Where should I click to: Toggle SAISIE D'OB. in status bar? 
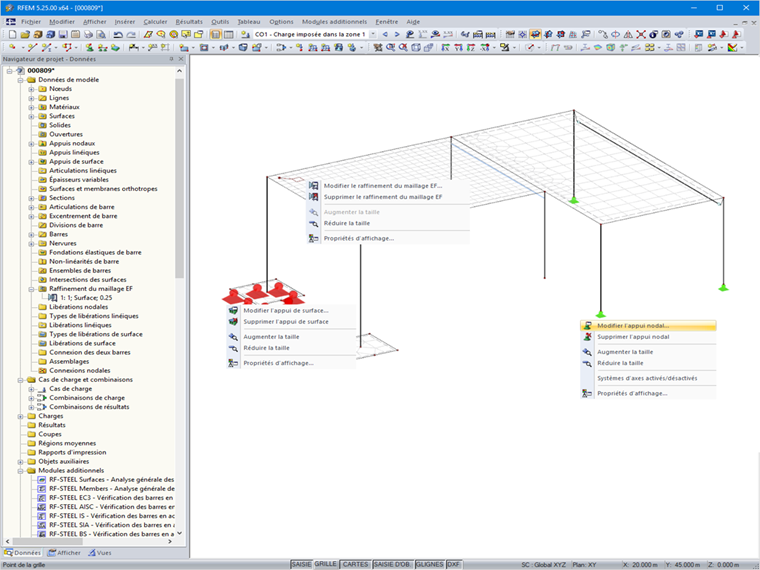tap(392, 564)
